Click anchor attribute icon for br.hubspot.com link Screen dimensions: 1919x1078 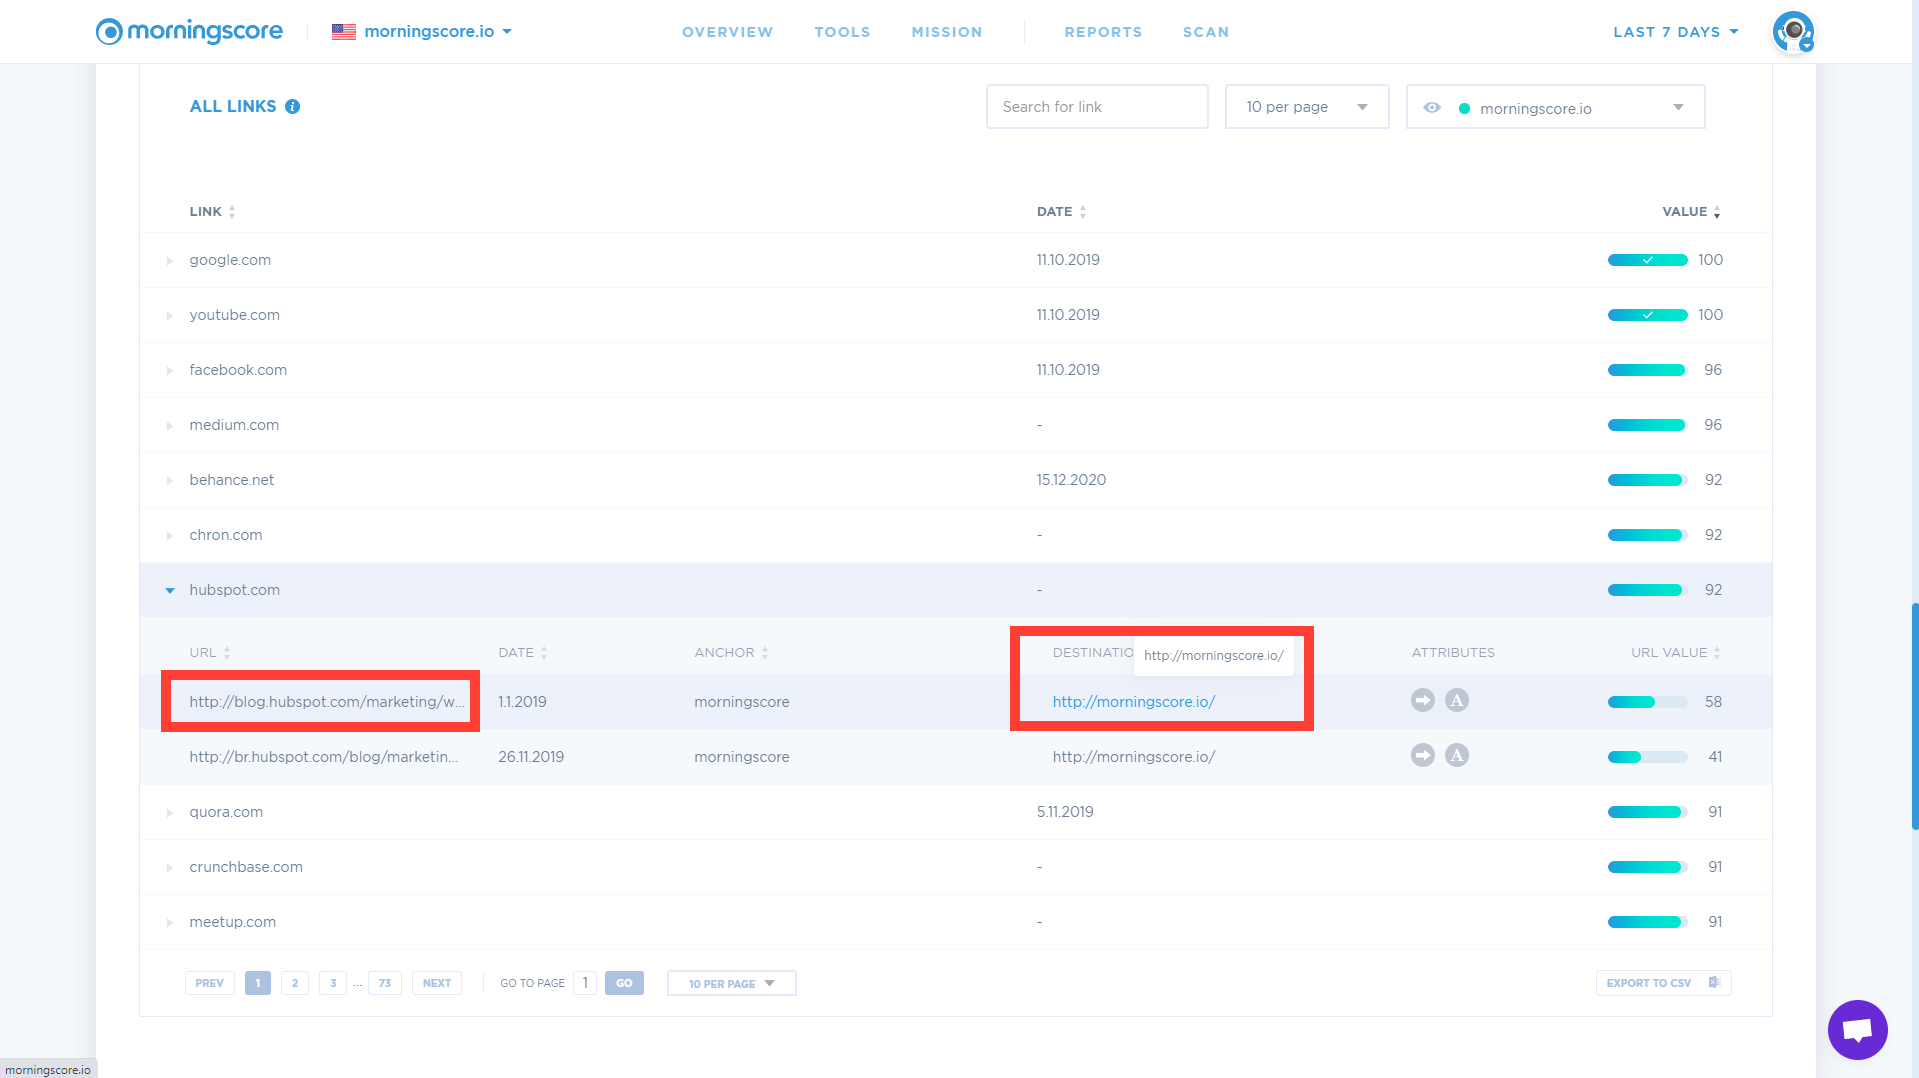click(x=1457, y=756)
